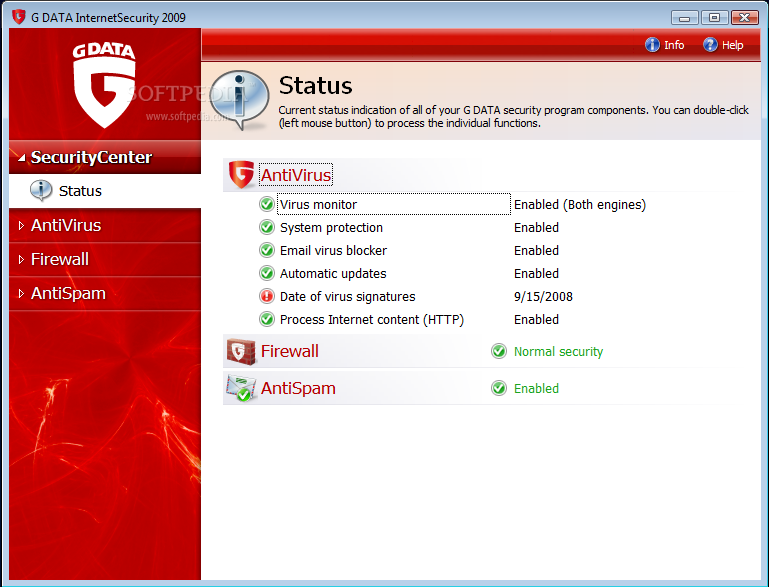Viewport: 769px width, 587px height.
Task: Click the AntiSpam envelope icon
Action: (x=240, y=388)
